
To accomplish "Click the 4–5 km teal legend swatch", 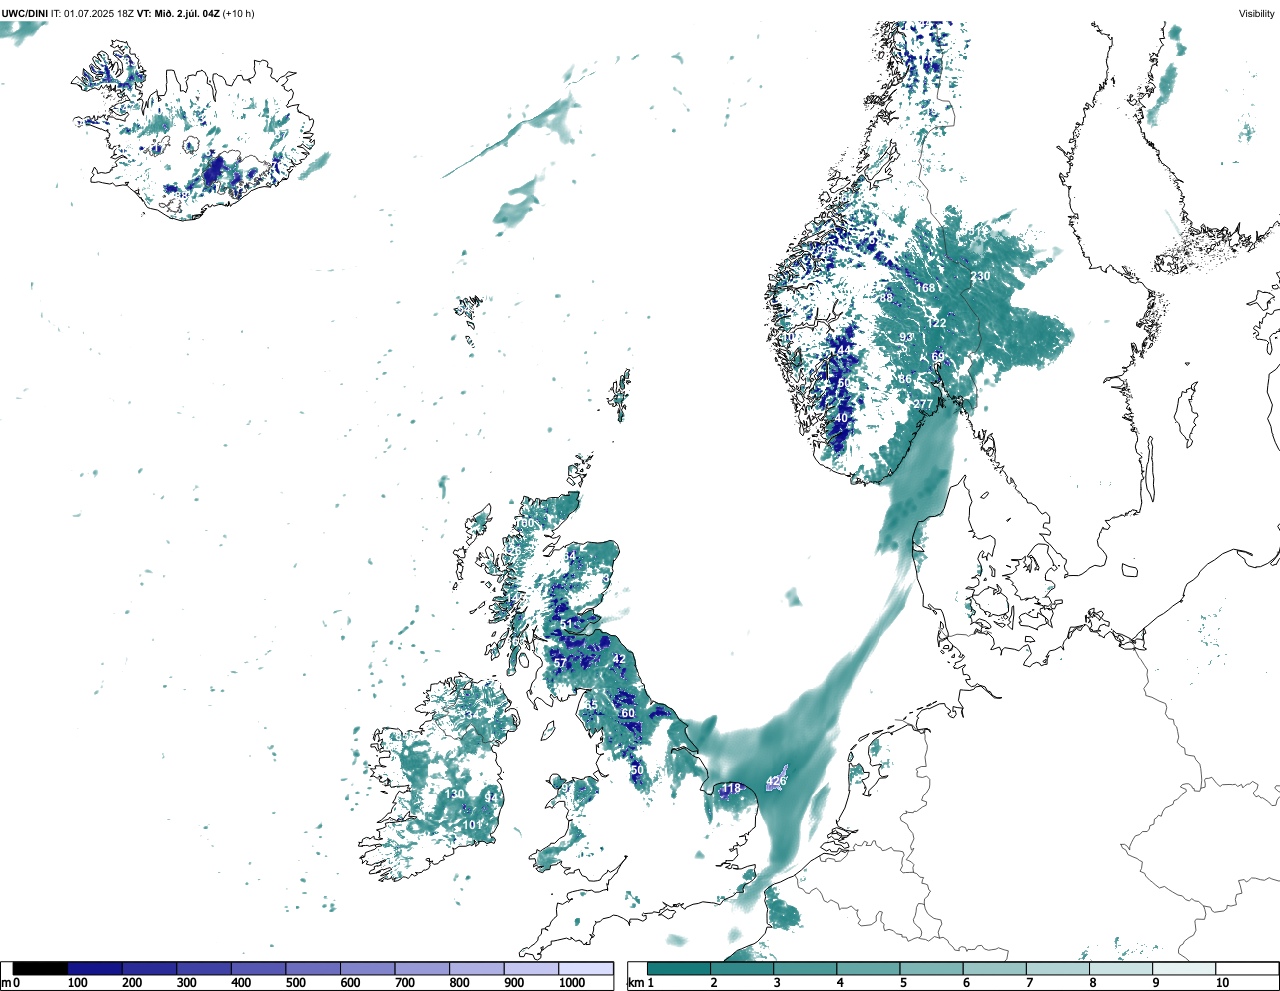I will pyautogui.click(x=868, y=969).
